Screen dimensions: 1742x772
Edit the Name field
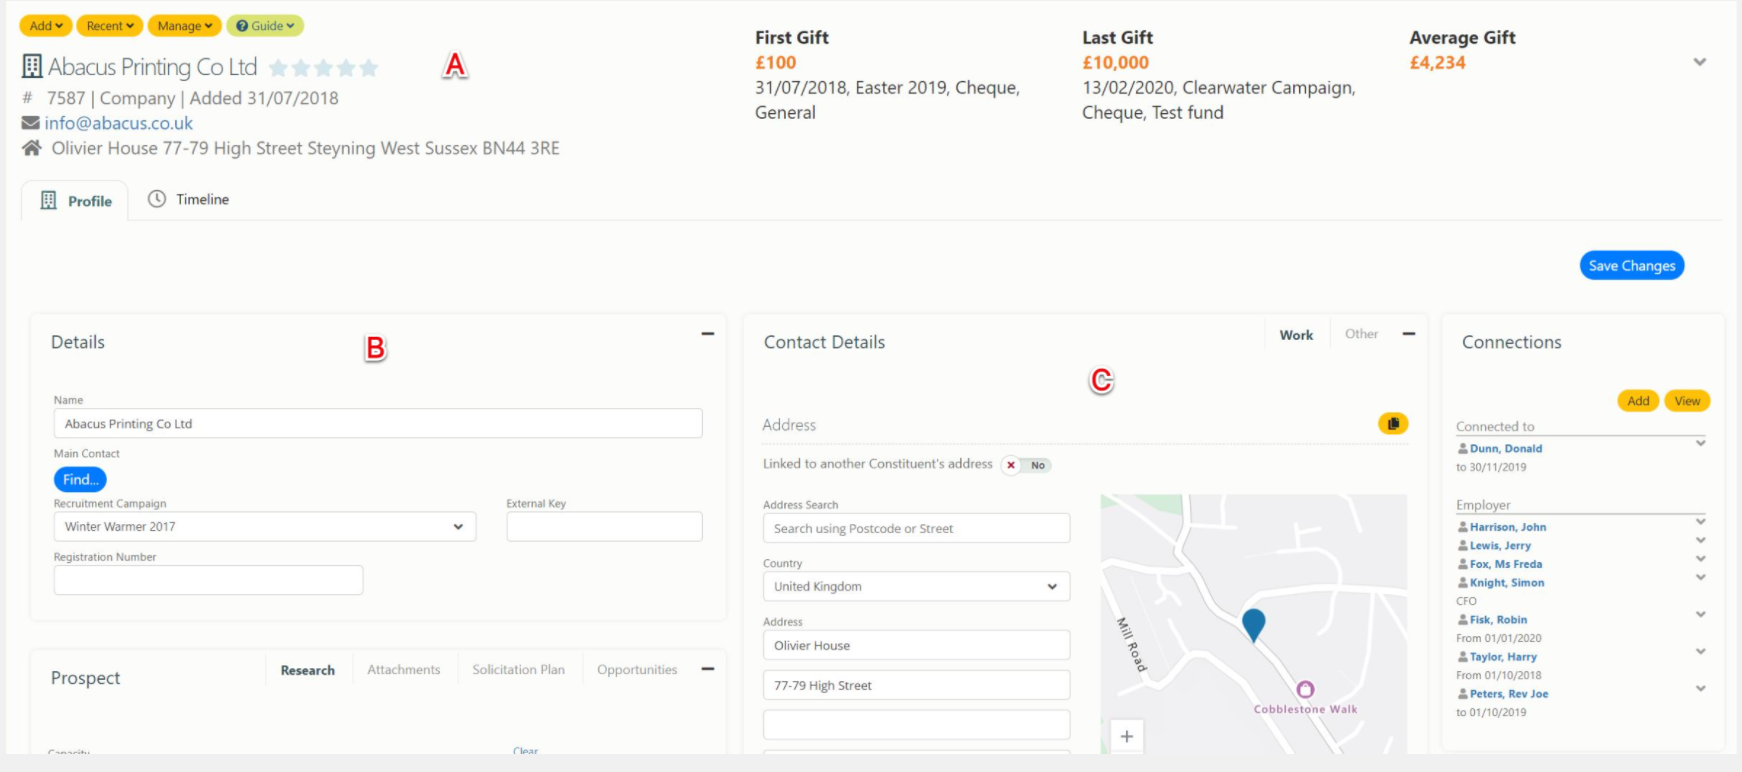(x=378, y=423)
